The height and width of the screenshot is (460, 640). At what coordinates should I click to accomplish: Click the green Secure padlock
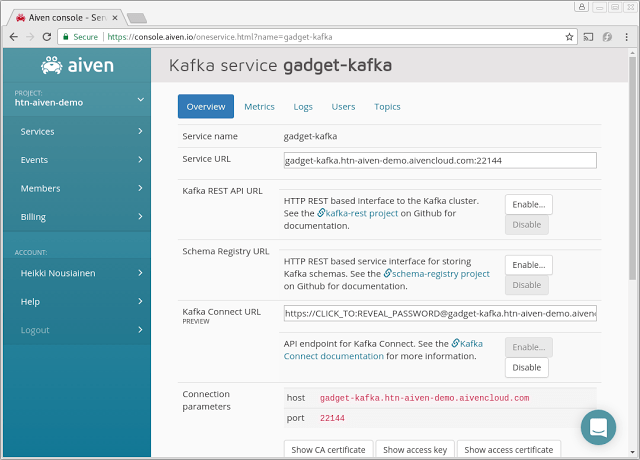[66, 37]
